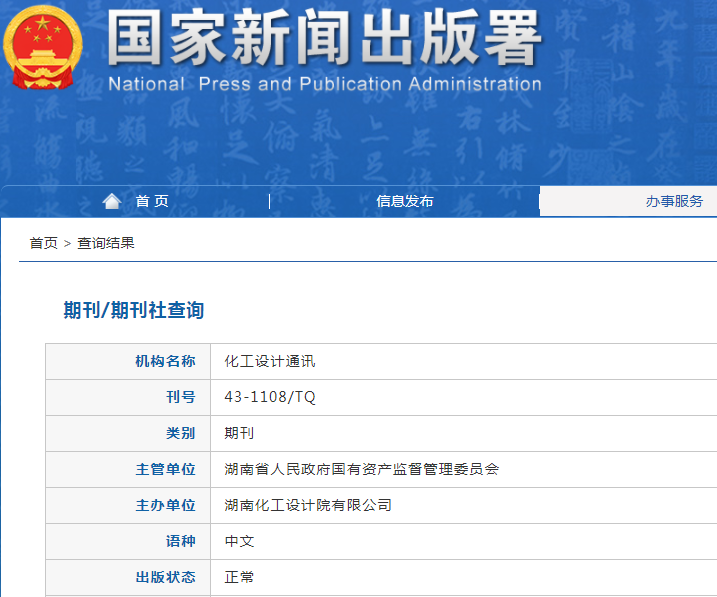
Task: Open the 信息发布 navigation tab
Action: click(x=404, y=201)
